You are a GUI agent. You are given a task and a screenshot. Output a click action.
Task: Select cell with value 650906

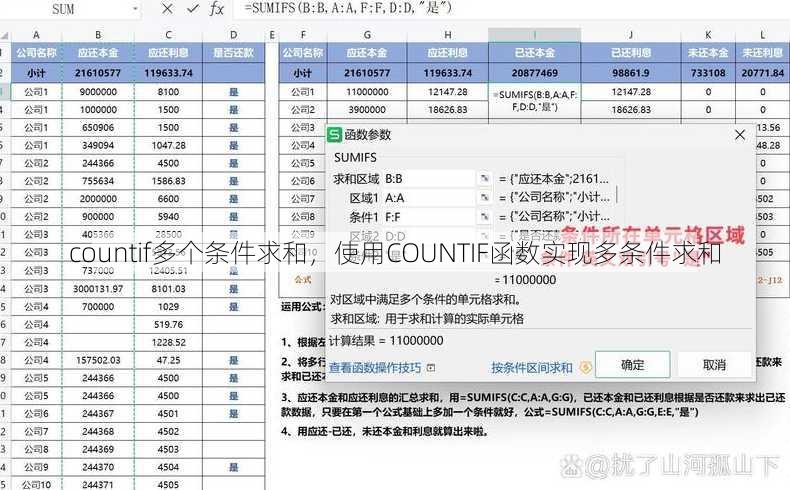point(98,127)
